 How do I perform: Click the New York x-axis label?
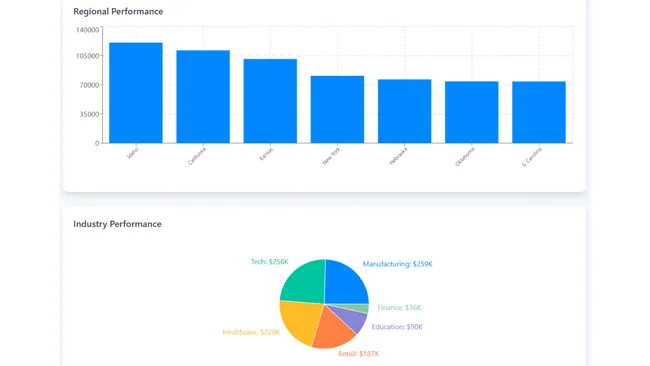click(331, 156)
